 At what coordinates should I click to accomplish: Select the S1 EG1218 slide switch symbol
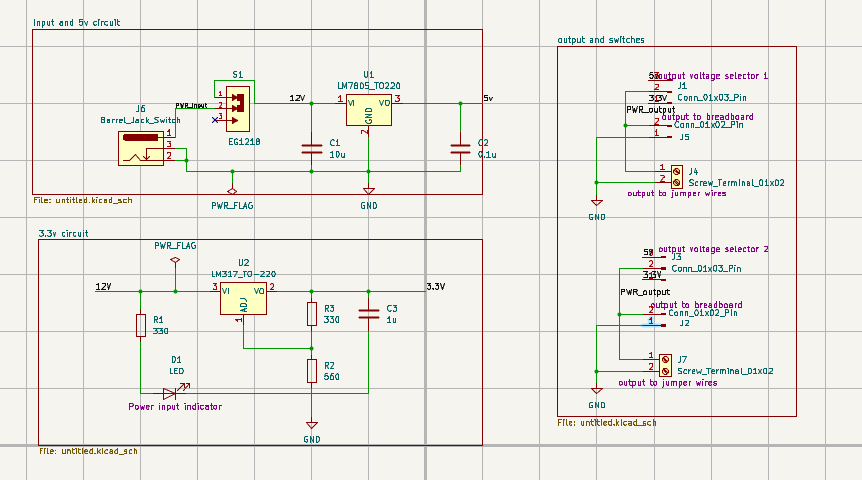(x=238, y=109)
